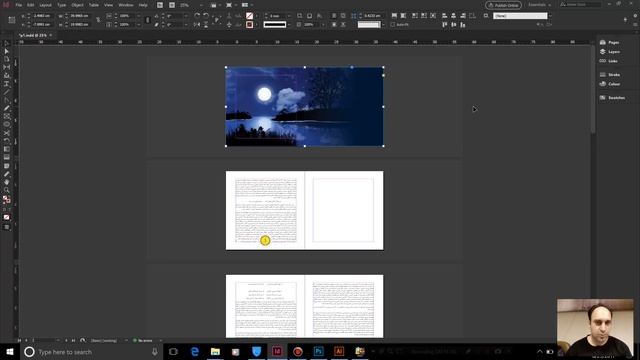Select the Eyedropper tool
Image resolution: width=640 pixels, height=360 pixels.
[7, 174]
